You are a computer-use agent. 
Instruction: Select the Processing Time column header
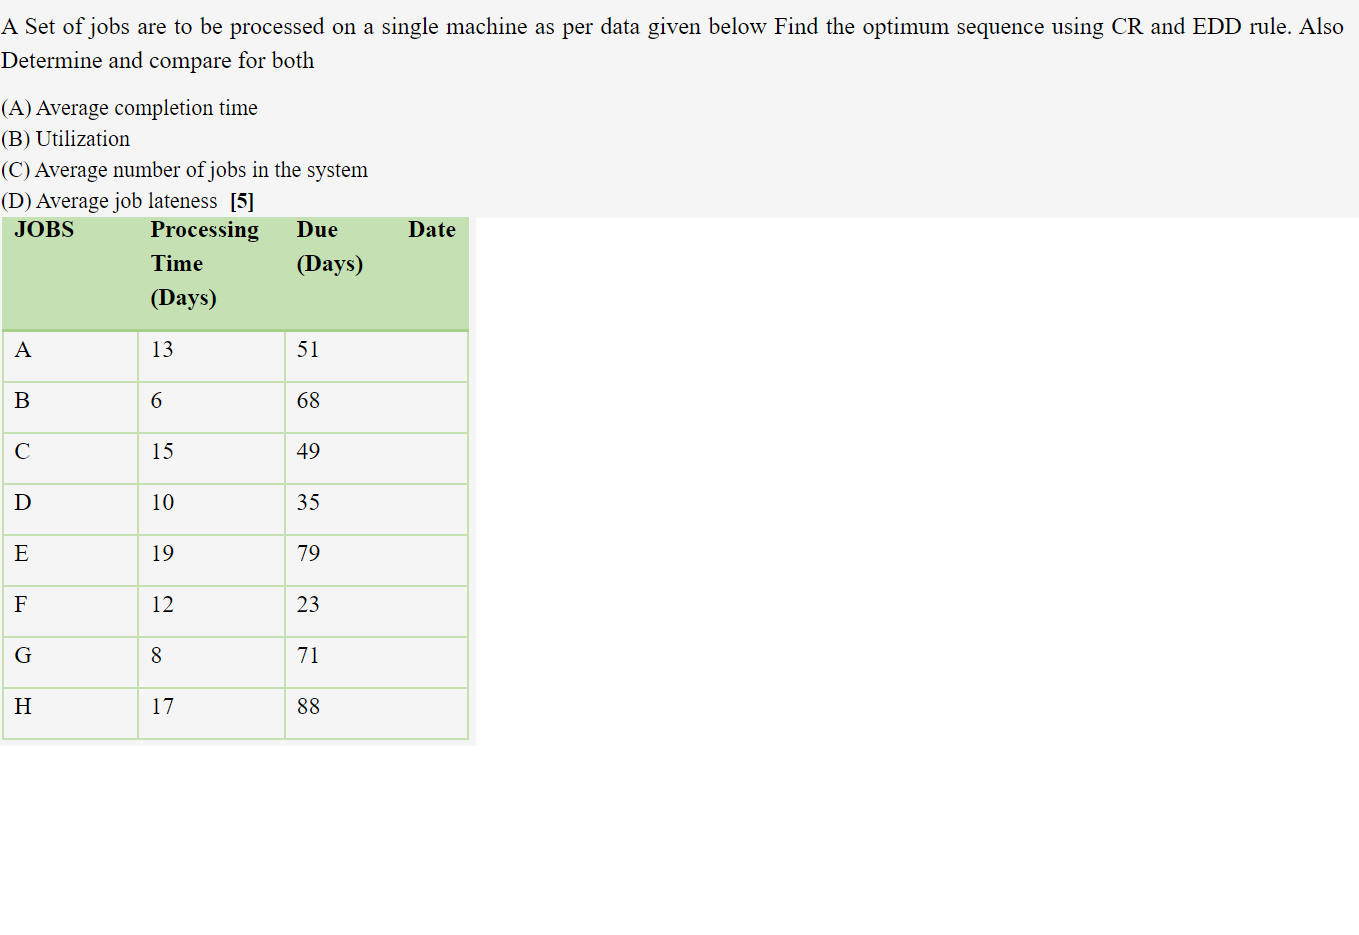coord(204,264)
